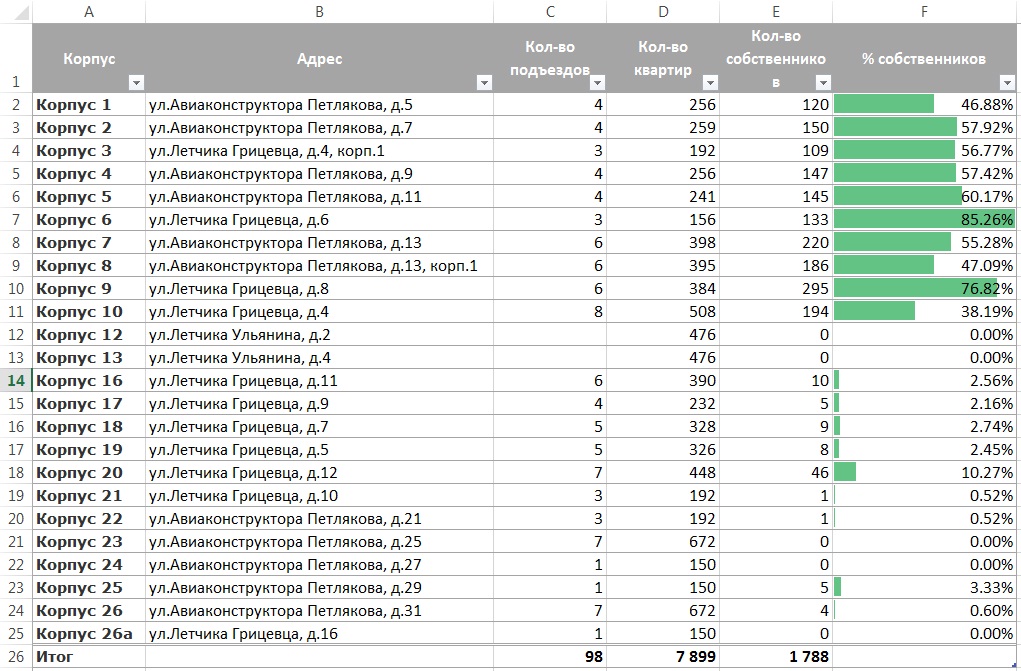Click cell 'Корпус 26а'
Viewport: 1021px width, 671px height.
coord(89,633)
